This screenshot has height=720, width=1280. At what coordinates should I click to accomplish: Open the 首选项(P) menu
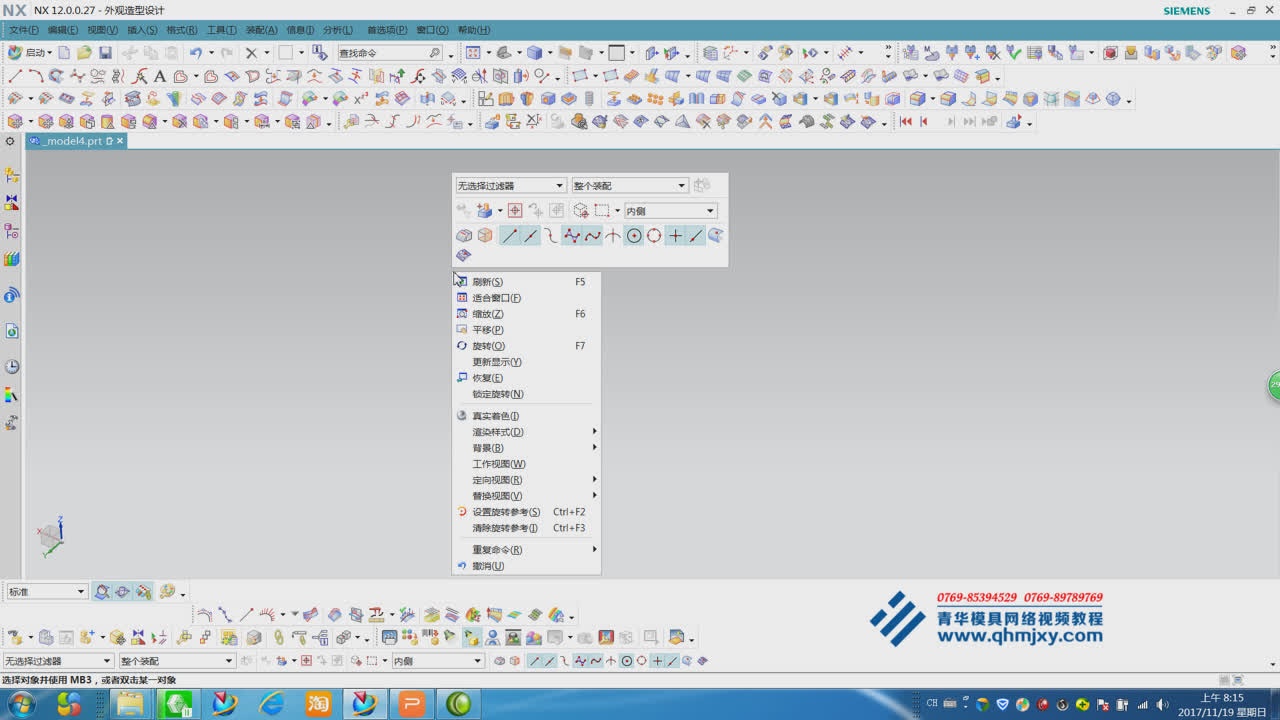pyautogui.click(x=385, y=30)
